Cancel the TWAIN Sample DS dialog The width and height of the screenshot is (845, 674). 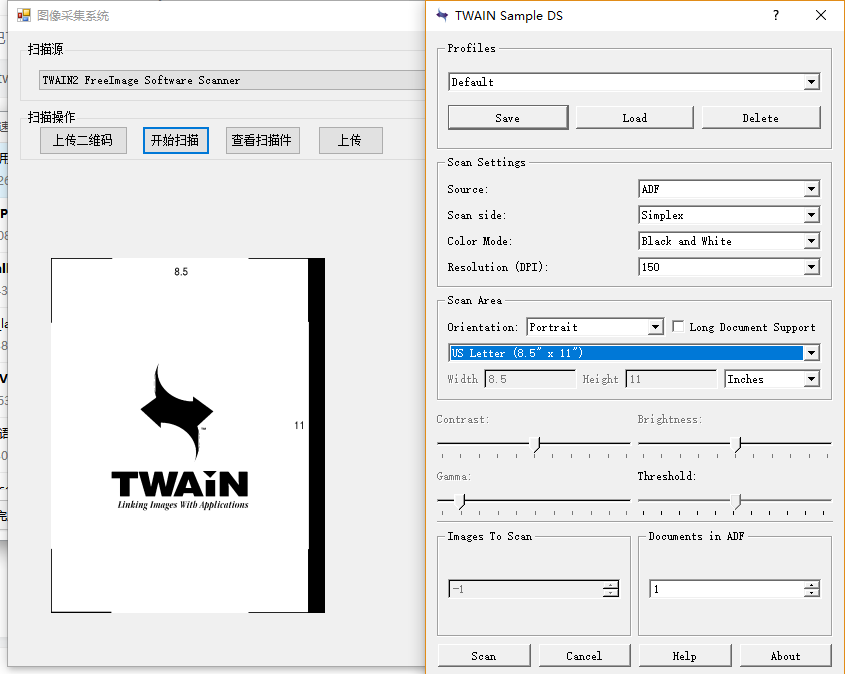point(584,655)
